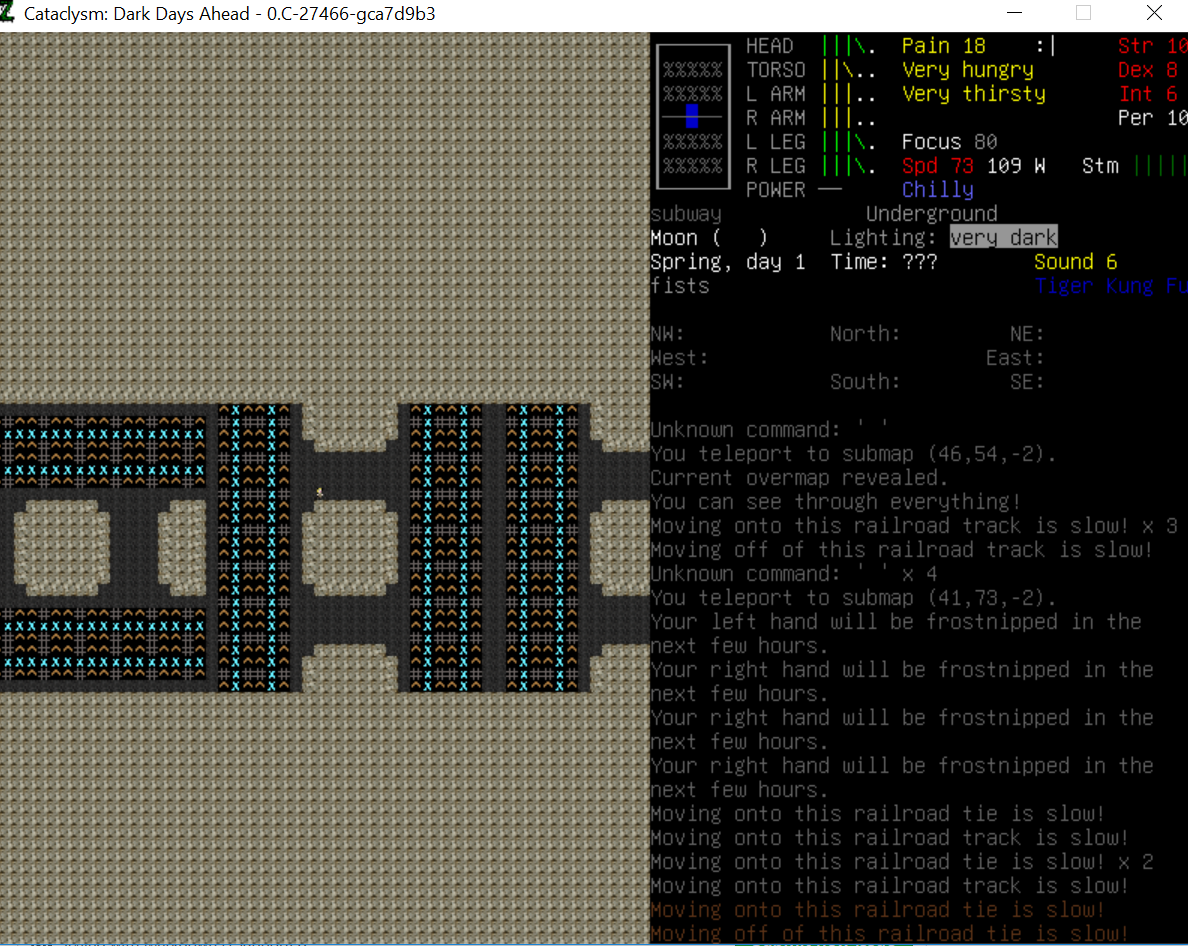Click the 'Chilly' temperature status

coord(937,189)
